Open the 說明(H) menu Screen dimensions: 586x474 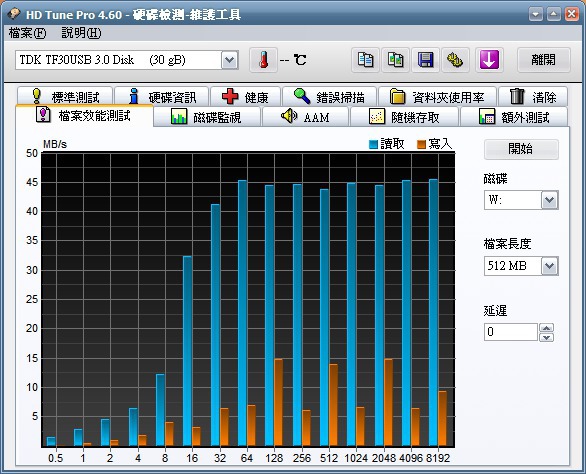point(81,33)
